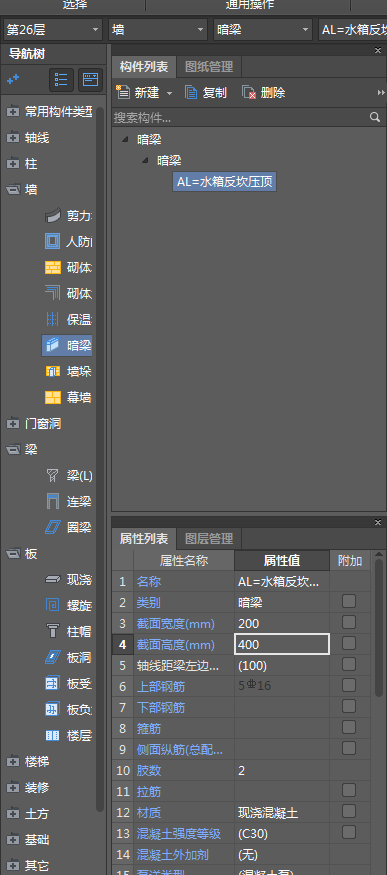Switch navigation tree to list view icon
Screen dimensions: 387x875
61,80
